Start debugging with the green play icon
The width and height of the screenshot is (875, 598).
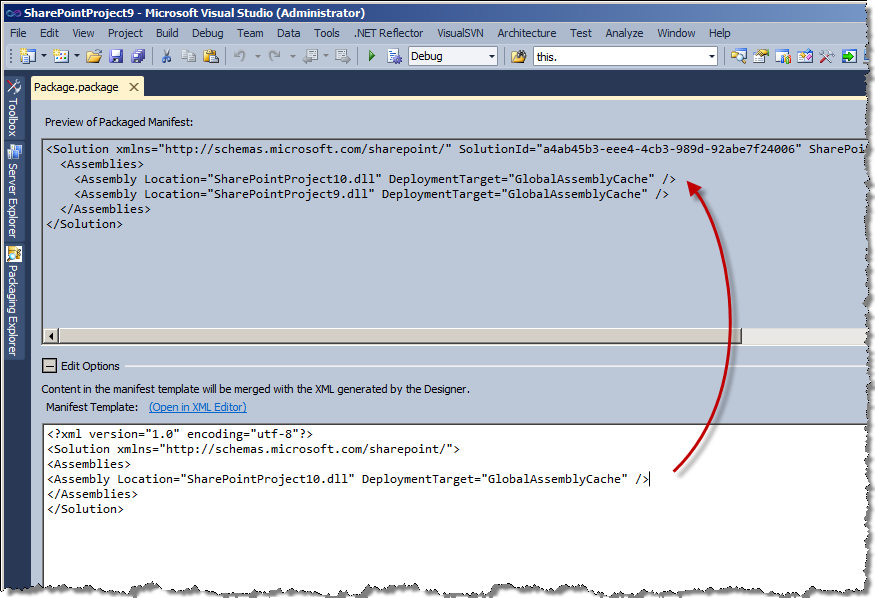372,56
